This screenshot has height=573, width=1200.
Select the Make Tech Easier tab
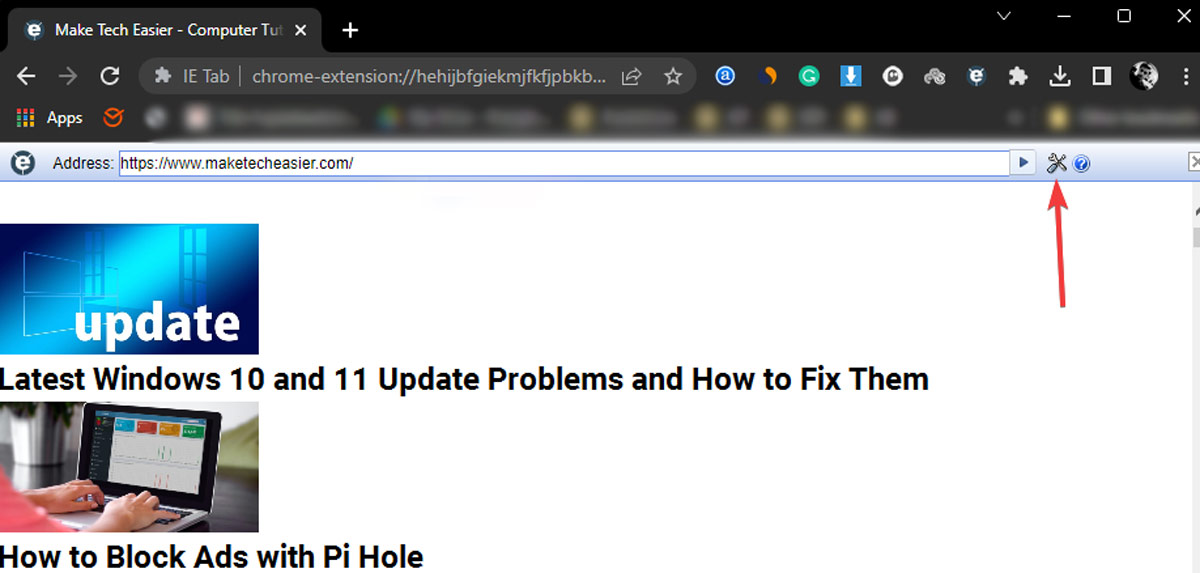(163, 30)
